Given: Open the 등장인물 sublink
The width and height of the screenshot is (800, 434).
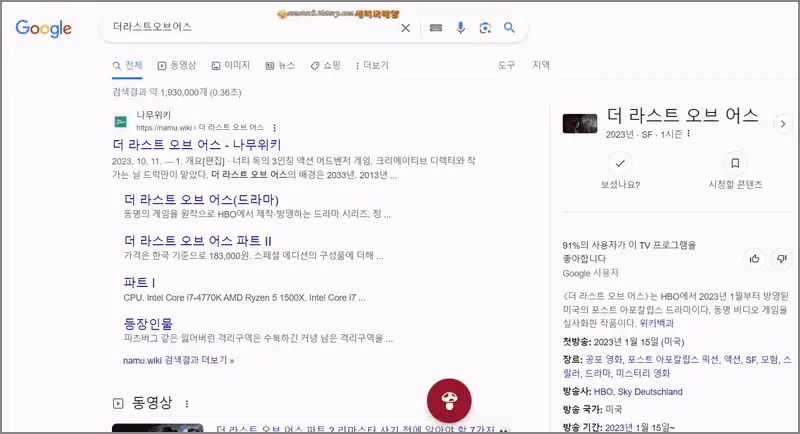Looking at the screenshot, I should (x=148, y=323).
